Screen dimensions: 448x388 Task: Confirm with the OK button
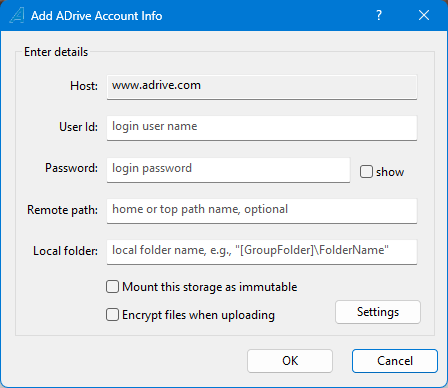point(290,361)
